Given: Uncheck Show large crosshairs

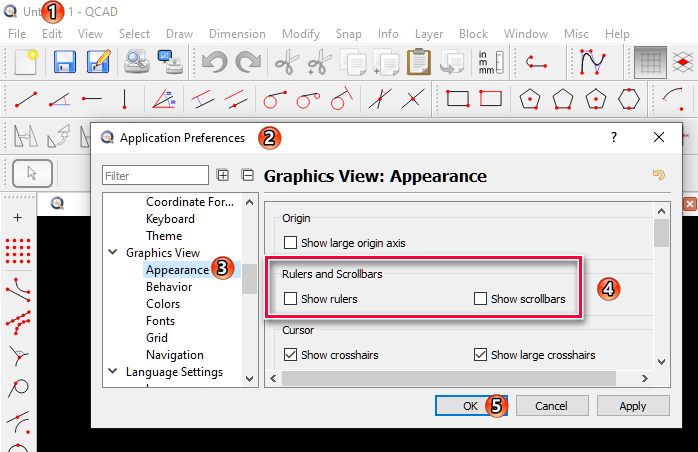Looking at the screenshot, I should pos(481,355).
